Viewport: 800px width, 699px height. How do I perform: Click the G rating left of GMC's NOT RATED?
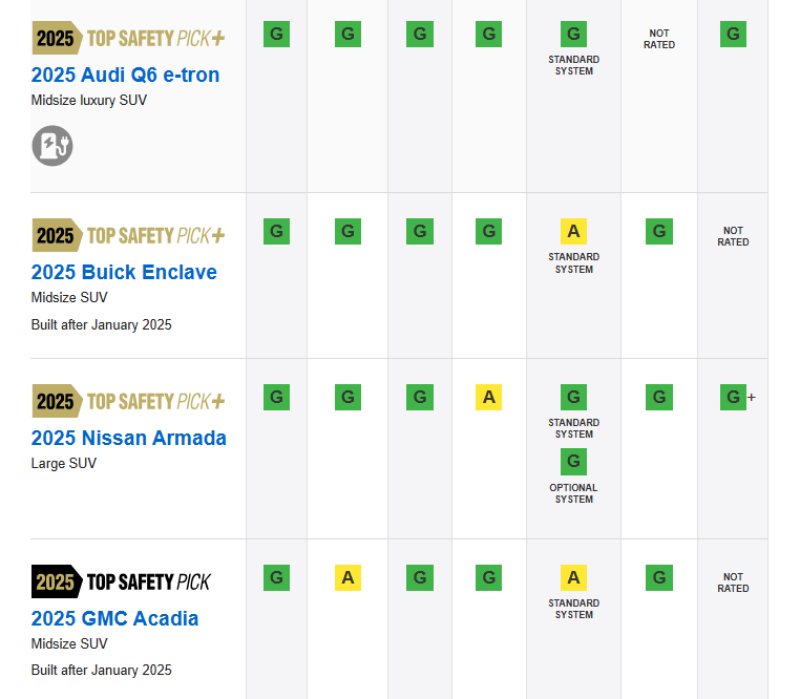(659, 578)
